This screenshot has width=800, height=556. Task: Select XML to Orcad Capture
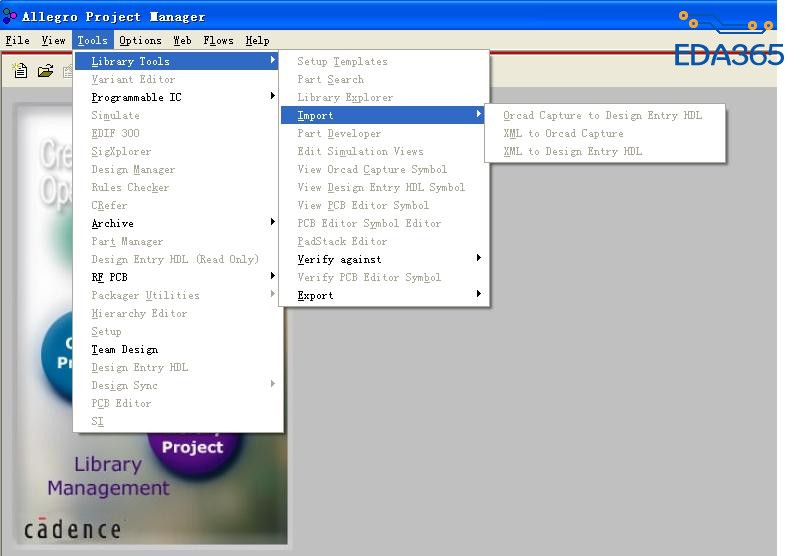605,133
